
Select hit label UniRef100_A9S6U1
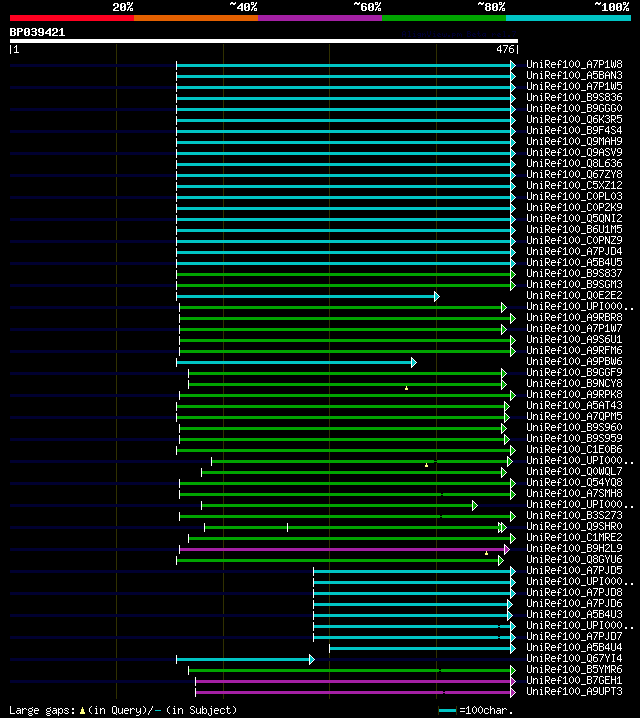pyautogui.click(x=574, y=339)
